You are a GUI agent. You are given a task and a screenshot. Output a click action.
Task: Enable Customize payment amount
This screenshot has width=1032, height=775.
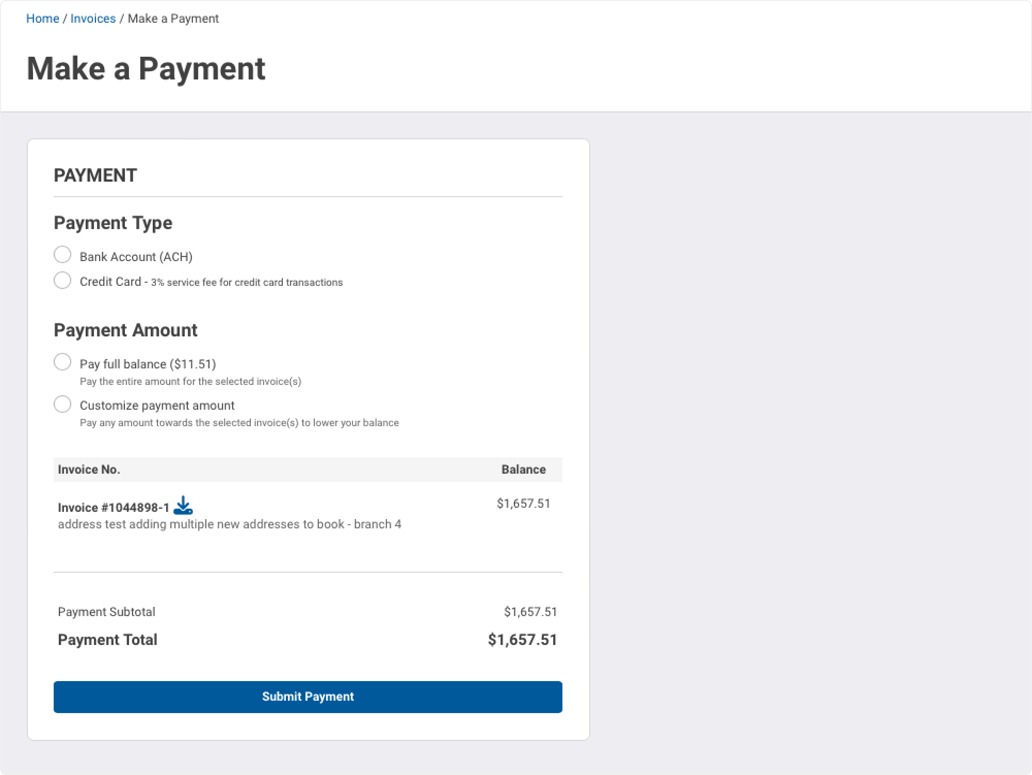(62, 403)
